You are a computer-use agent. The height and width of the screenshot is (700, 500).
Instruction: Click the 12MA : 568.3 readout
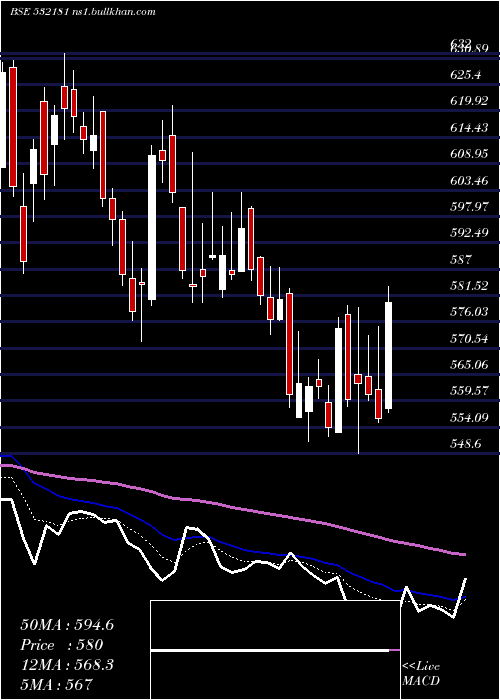(67, 665)
